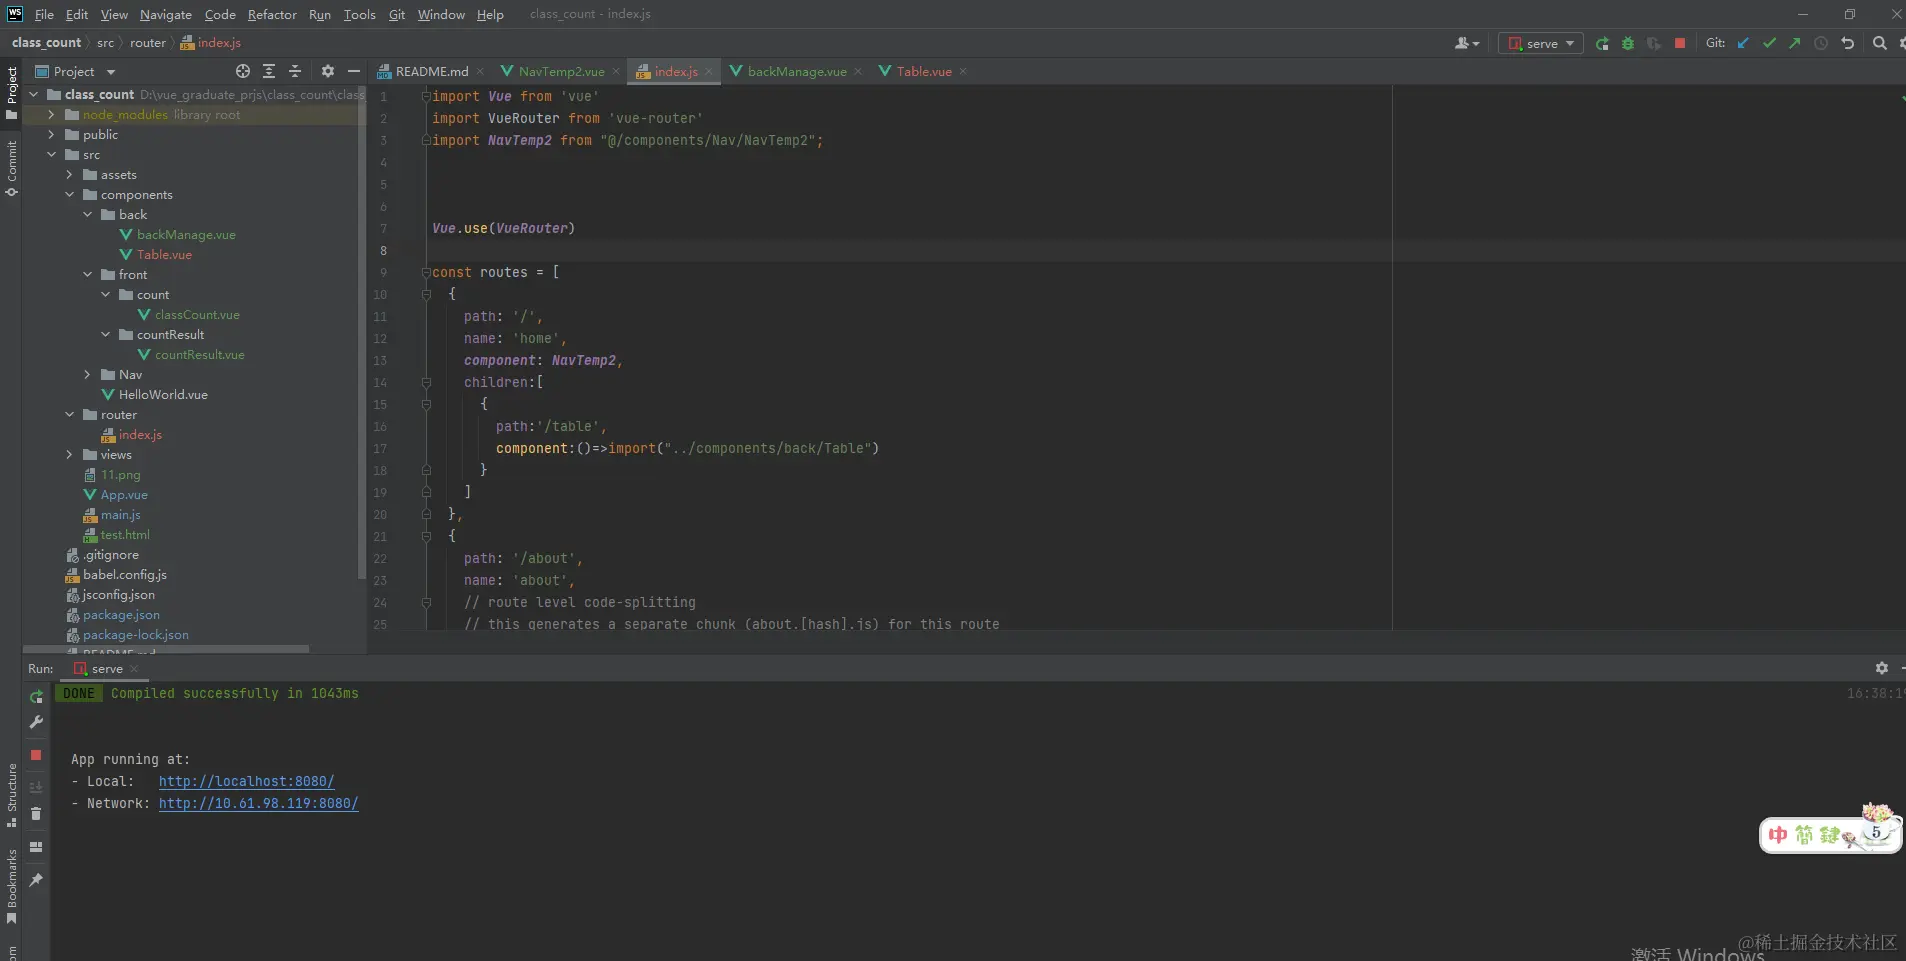Clear console output with trash icon
1906x961 pixels.
(x=36, y=814)
